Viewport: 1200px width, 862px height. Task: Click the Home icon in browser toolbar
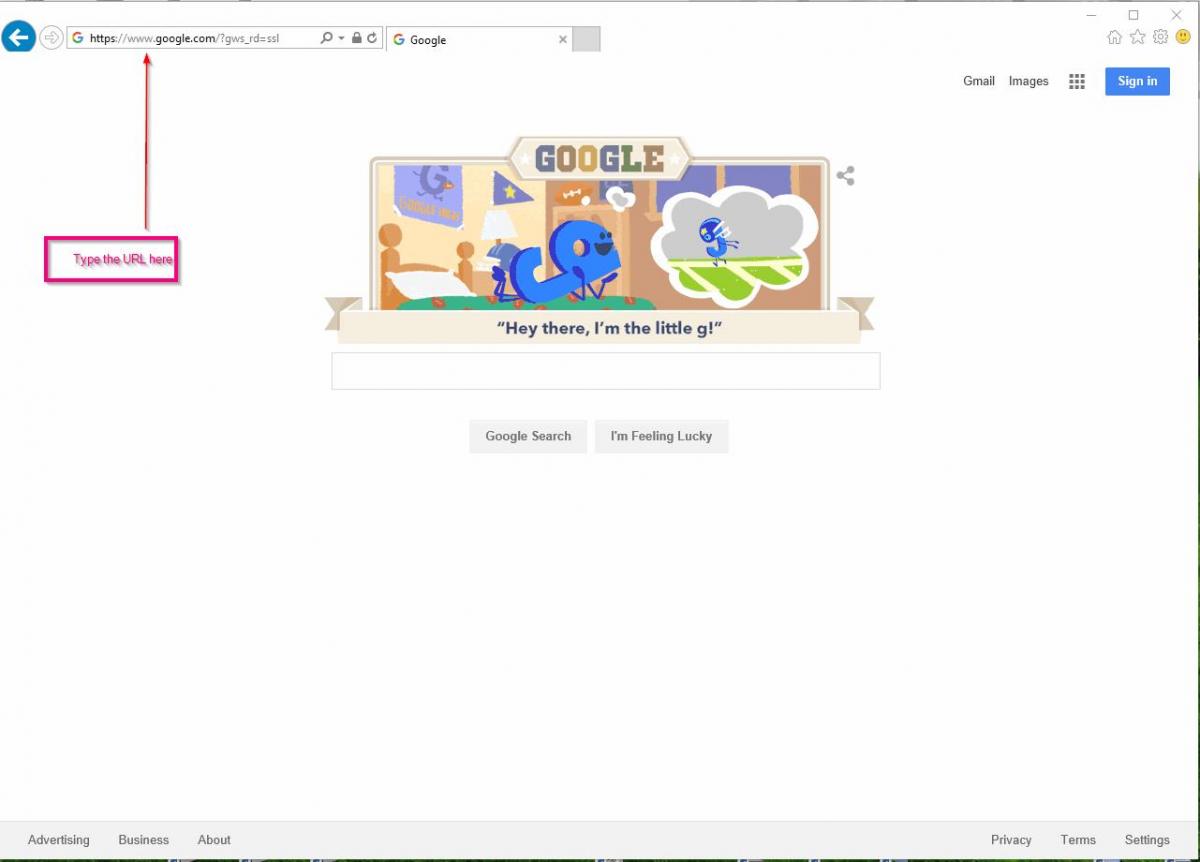(1114, 37)
